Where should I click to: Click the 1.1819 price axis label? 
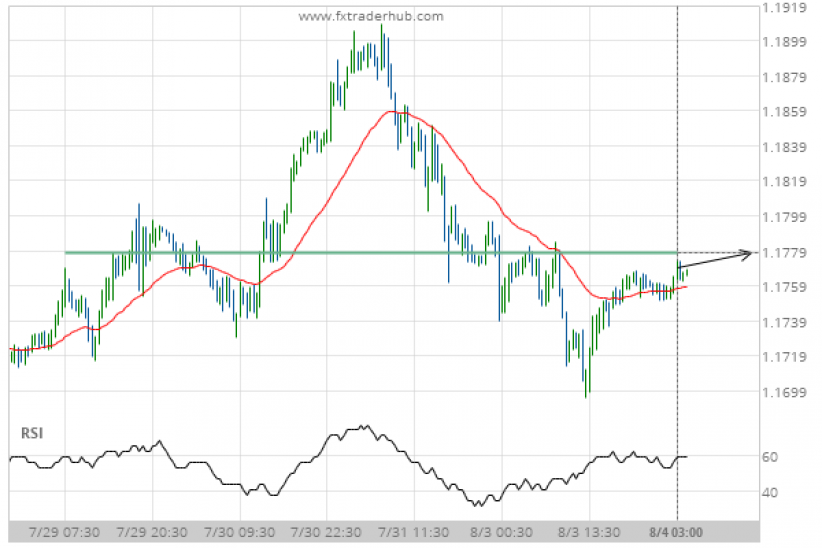784,182
